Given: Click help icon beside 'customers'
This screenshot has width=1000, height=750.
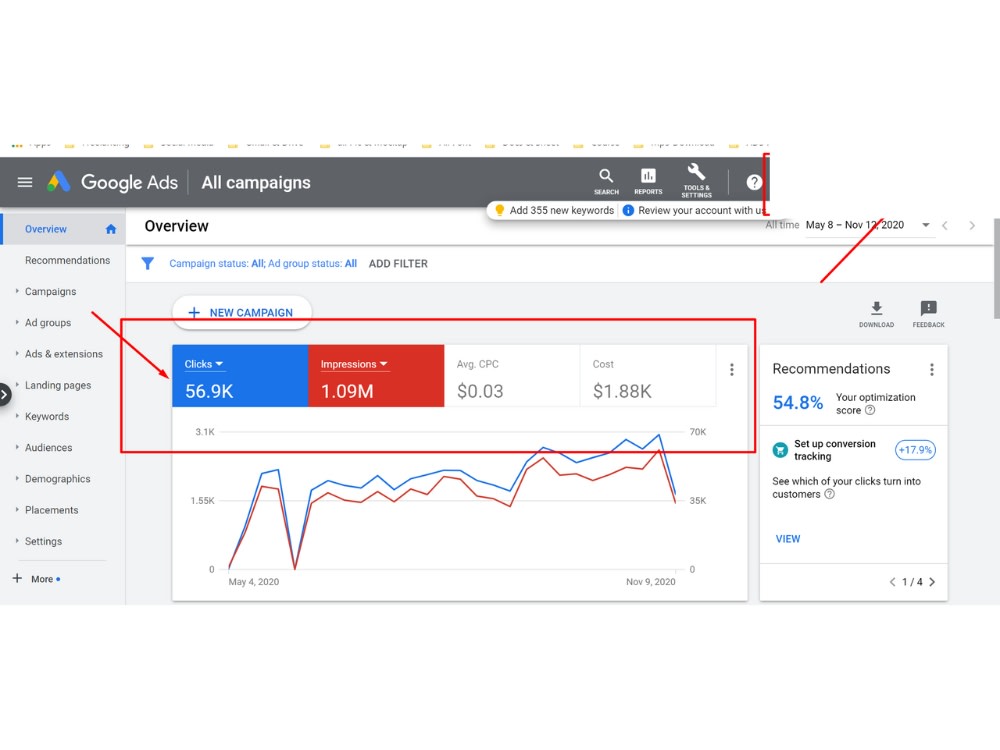Looking at the screenshot, I should pos(829,494).
